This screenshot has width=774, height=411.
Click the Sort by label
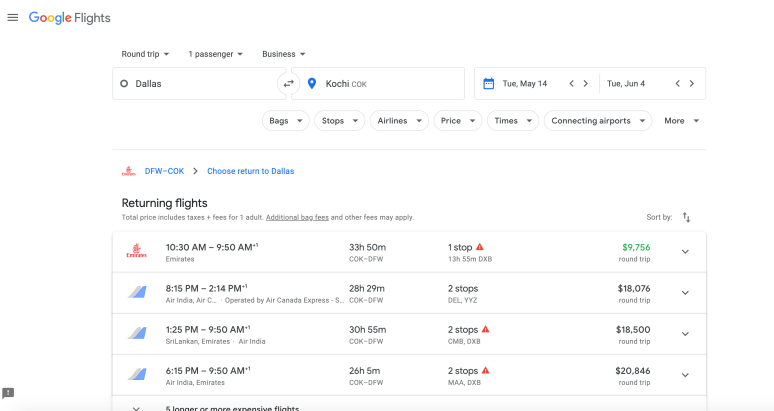(x=659, y=217)
